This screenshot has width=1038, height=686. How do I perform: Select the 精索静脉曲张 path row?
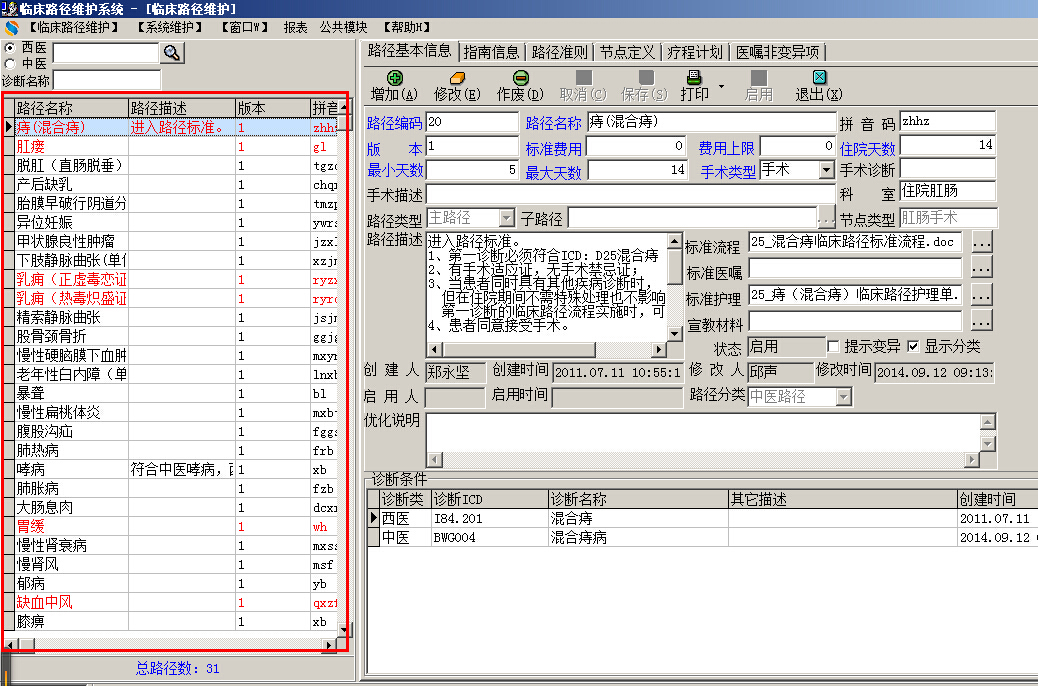click(177, 317)
